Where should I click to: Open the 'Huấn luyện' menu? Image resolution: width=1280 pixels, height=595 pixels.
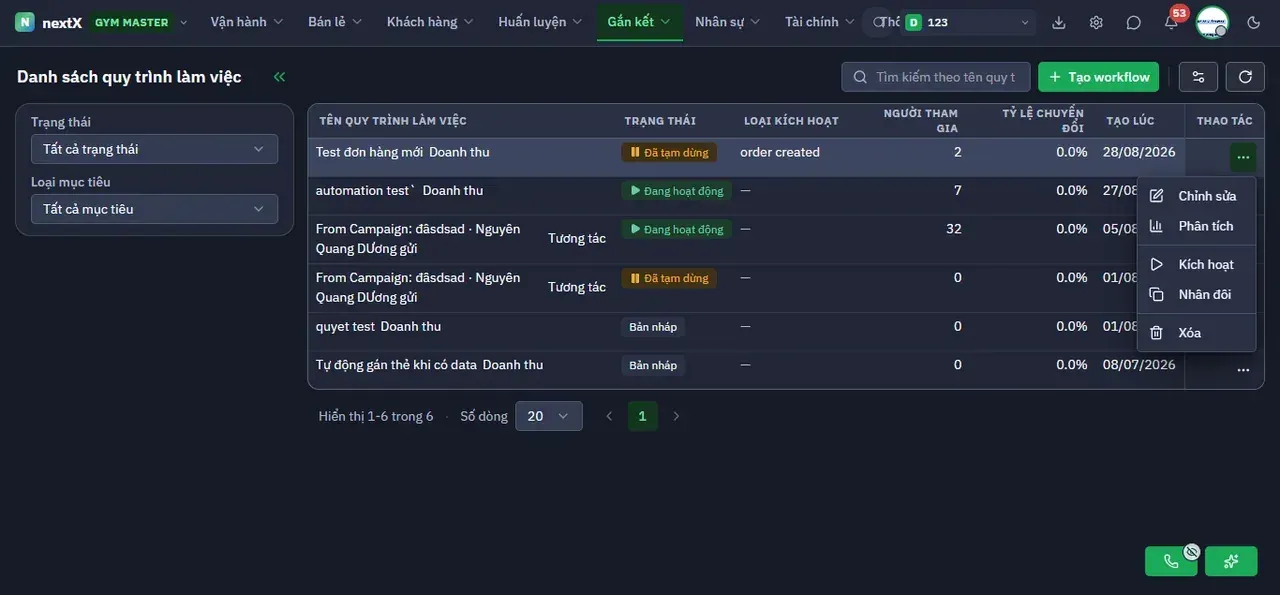click(x=541, y=22)
